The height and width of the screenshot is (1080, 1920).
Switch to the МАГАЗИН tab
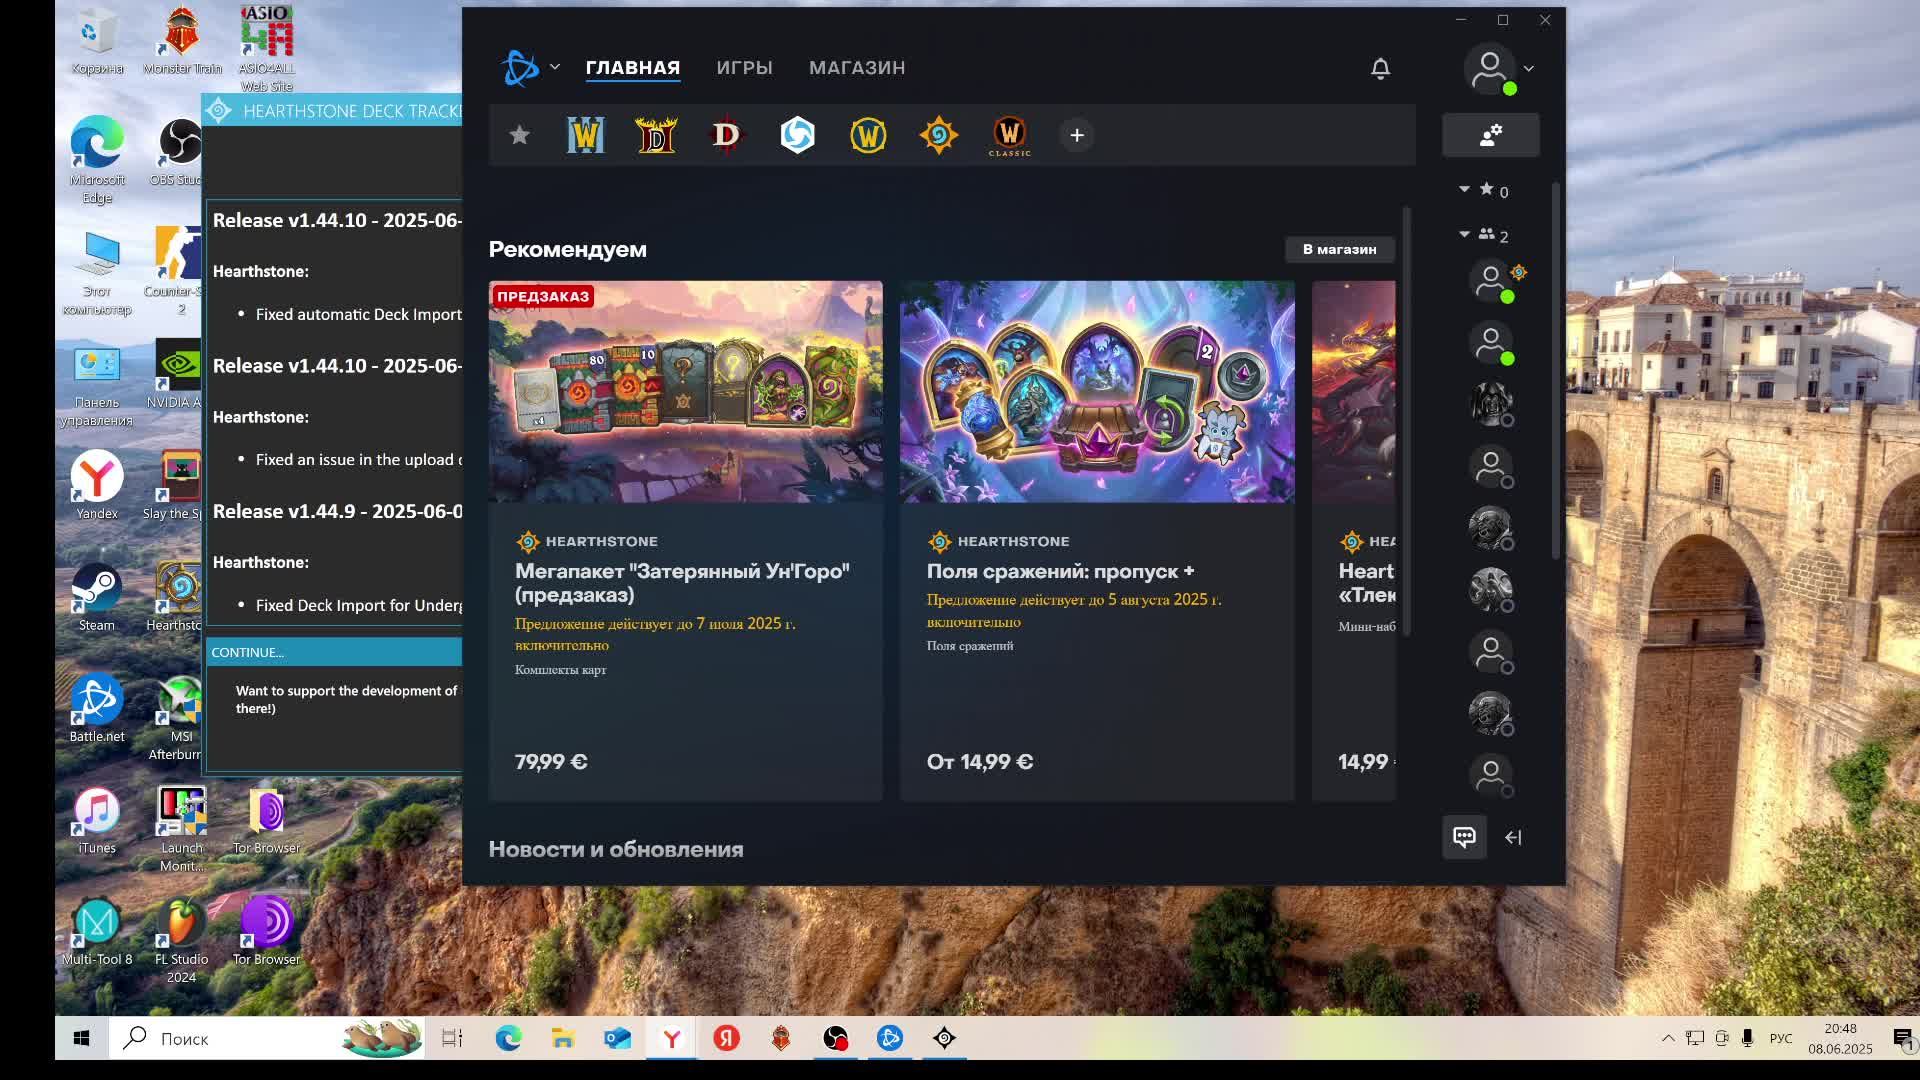857,68
